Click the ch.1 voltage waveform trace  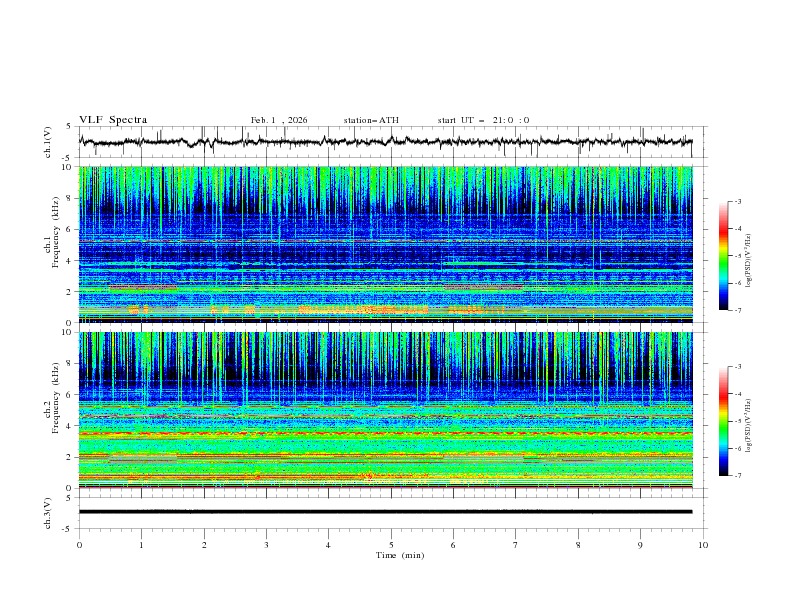tap(385, 142)
